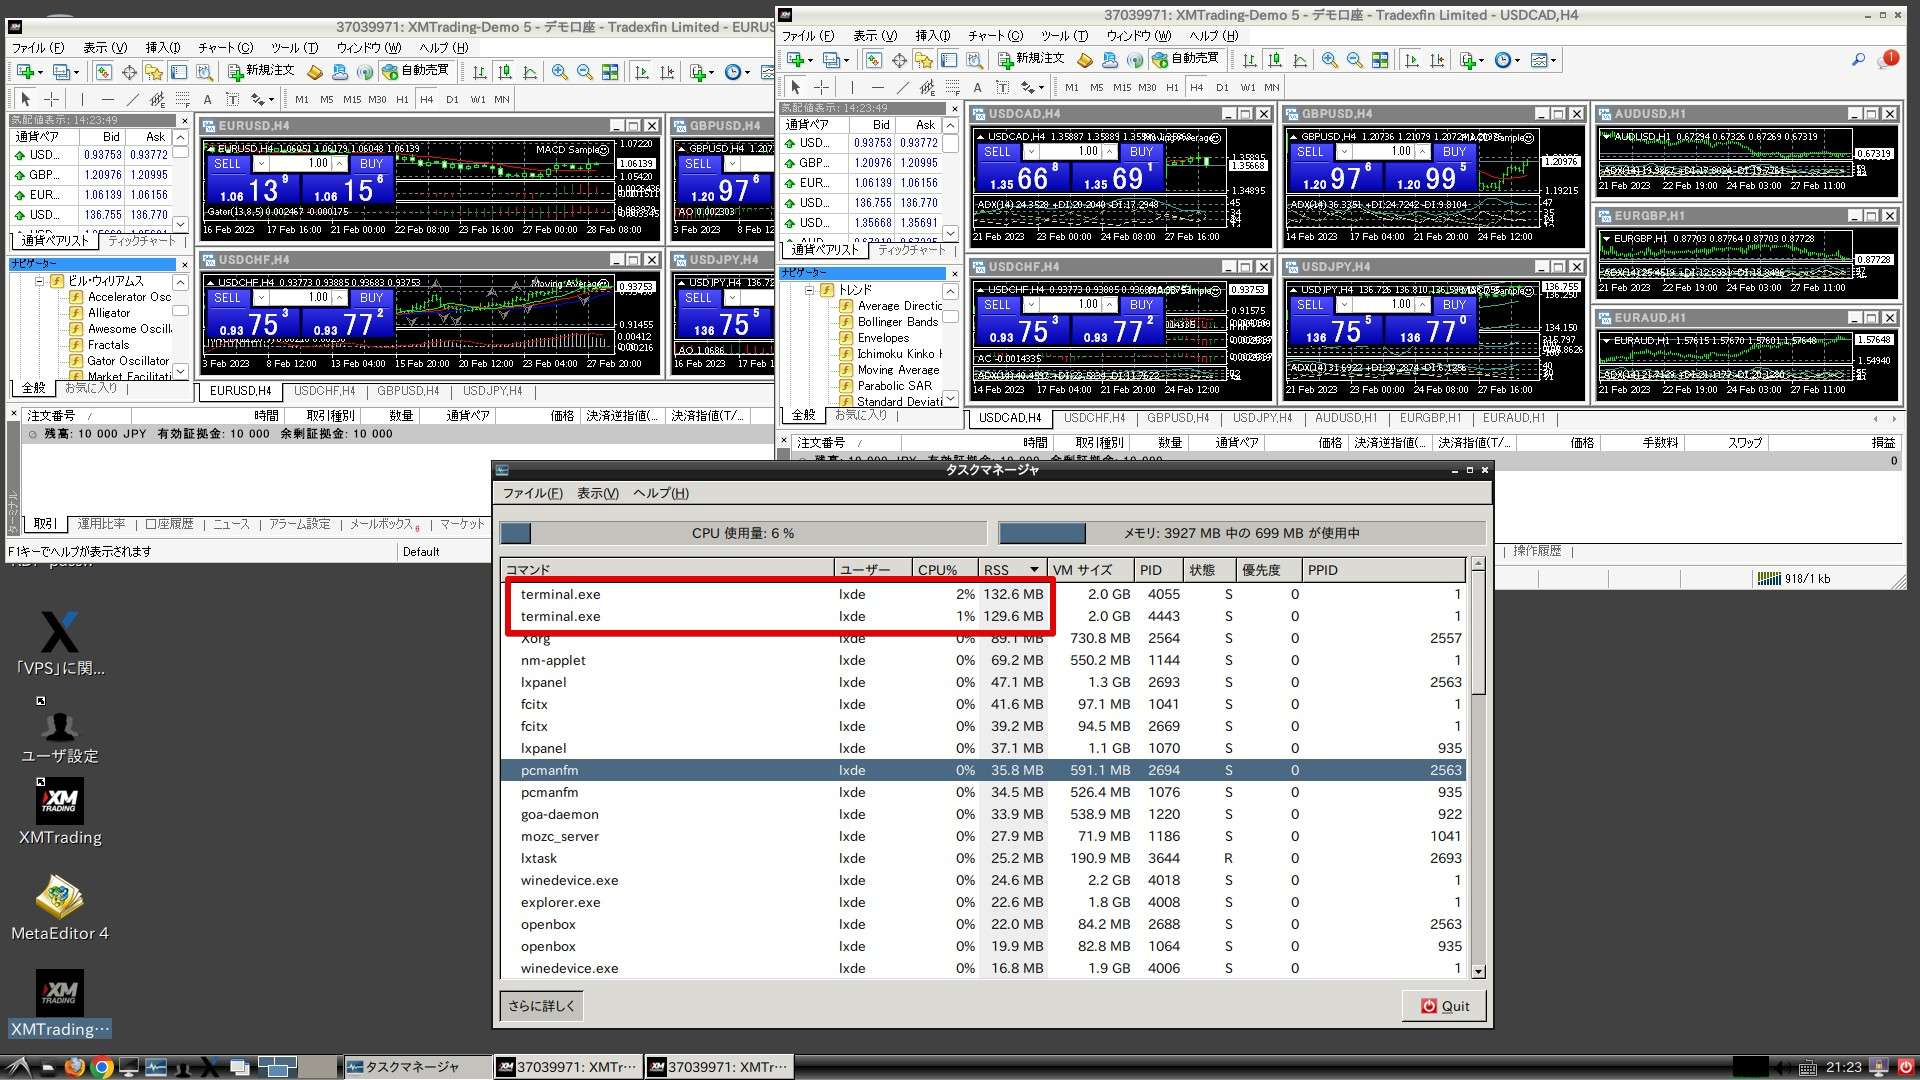The image size is (1920, 1080).
Task: Open Profiles dropdown arrow in EURUSD window toolbar
Action: coord(75,72)
